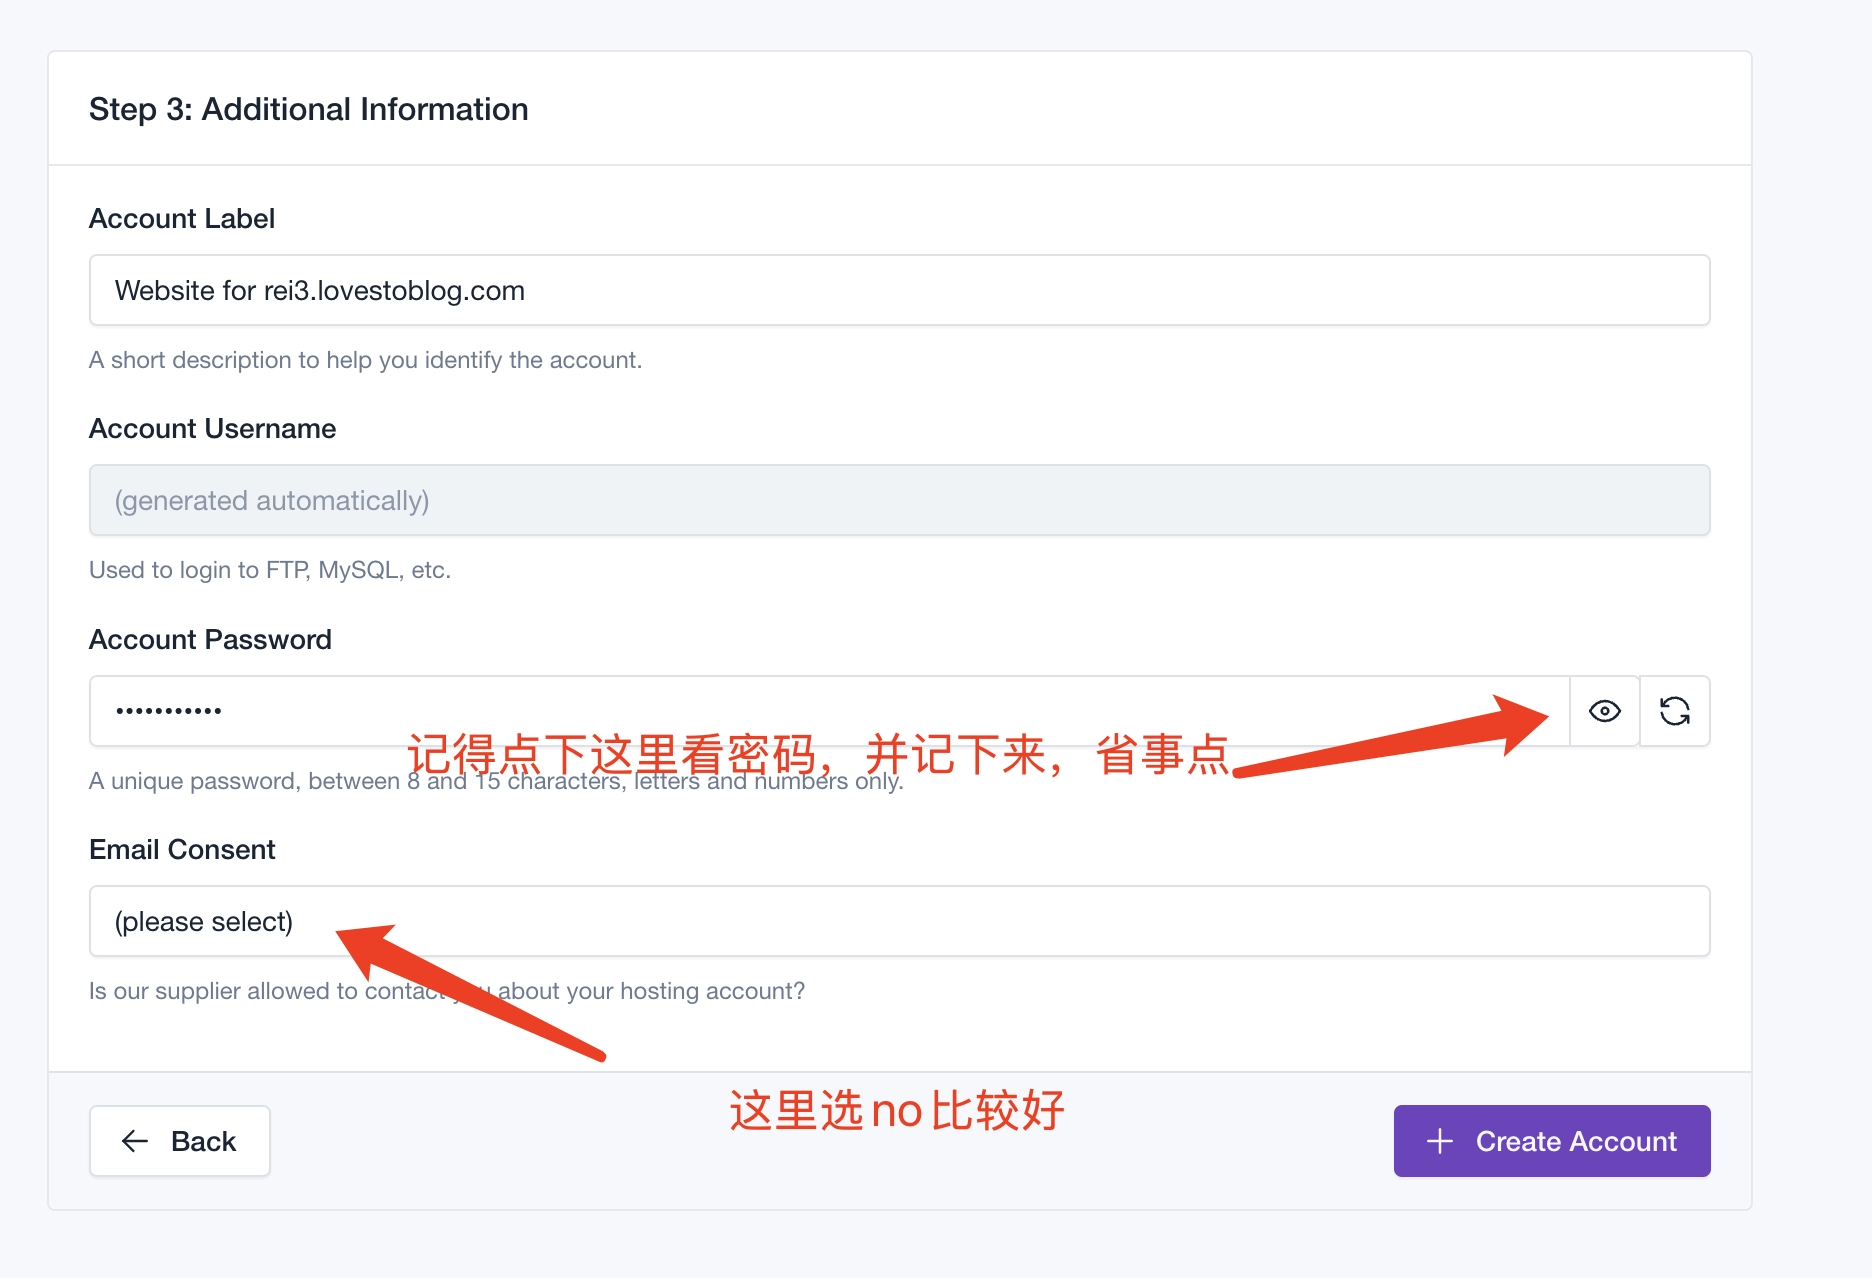Screen dimensions: 1872x1278
Task: Open the Email Consent dropdown
Action: [x=898, y=921]
